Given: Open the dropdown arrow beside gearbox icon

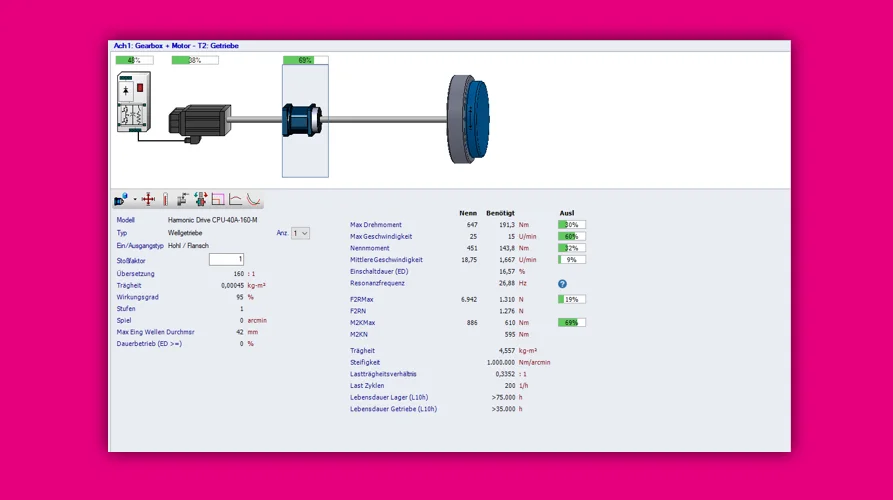Looking at the screenshot, I should click(134, 200).
